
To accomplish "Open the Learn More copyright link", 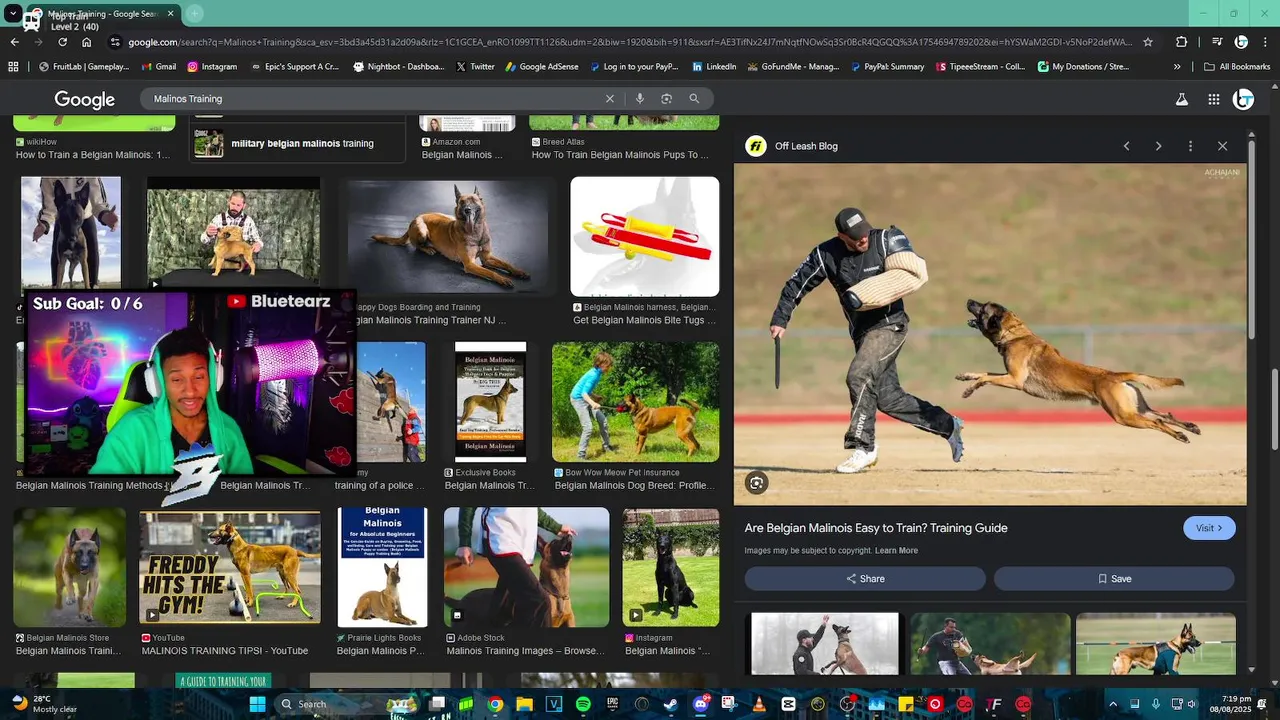I will point(896,551).
